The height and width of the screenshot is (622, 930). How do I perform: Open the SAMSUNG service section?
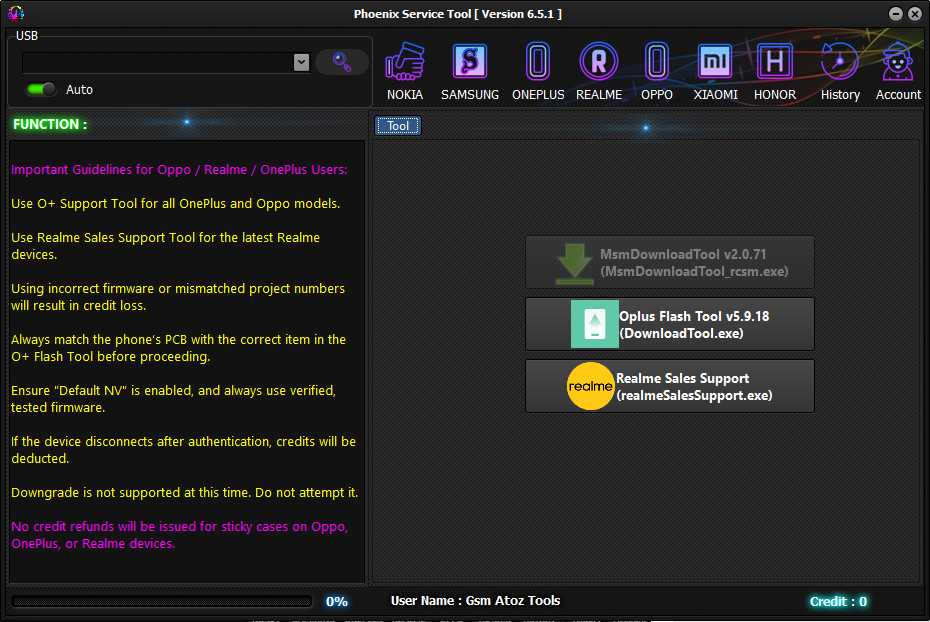coord(469,65)
